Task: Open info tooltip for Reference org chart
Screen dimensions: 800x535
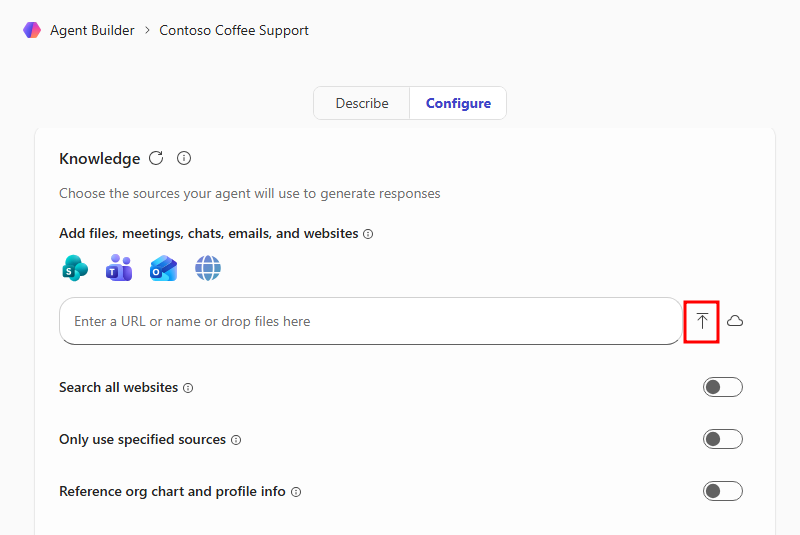Action: (296, 492)
